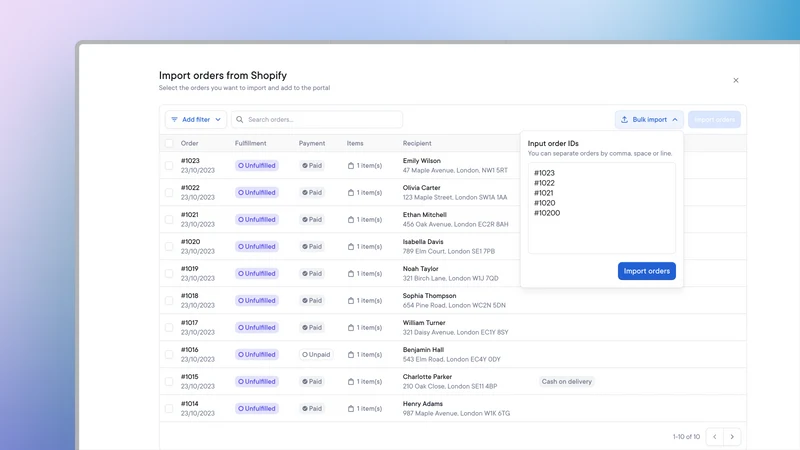This screenshot has width=800, height=450.
Task: Select the checkbox for order #1017
Action: pos(169,328)
